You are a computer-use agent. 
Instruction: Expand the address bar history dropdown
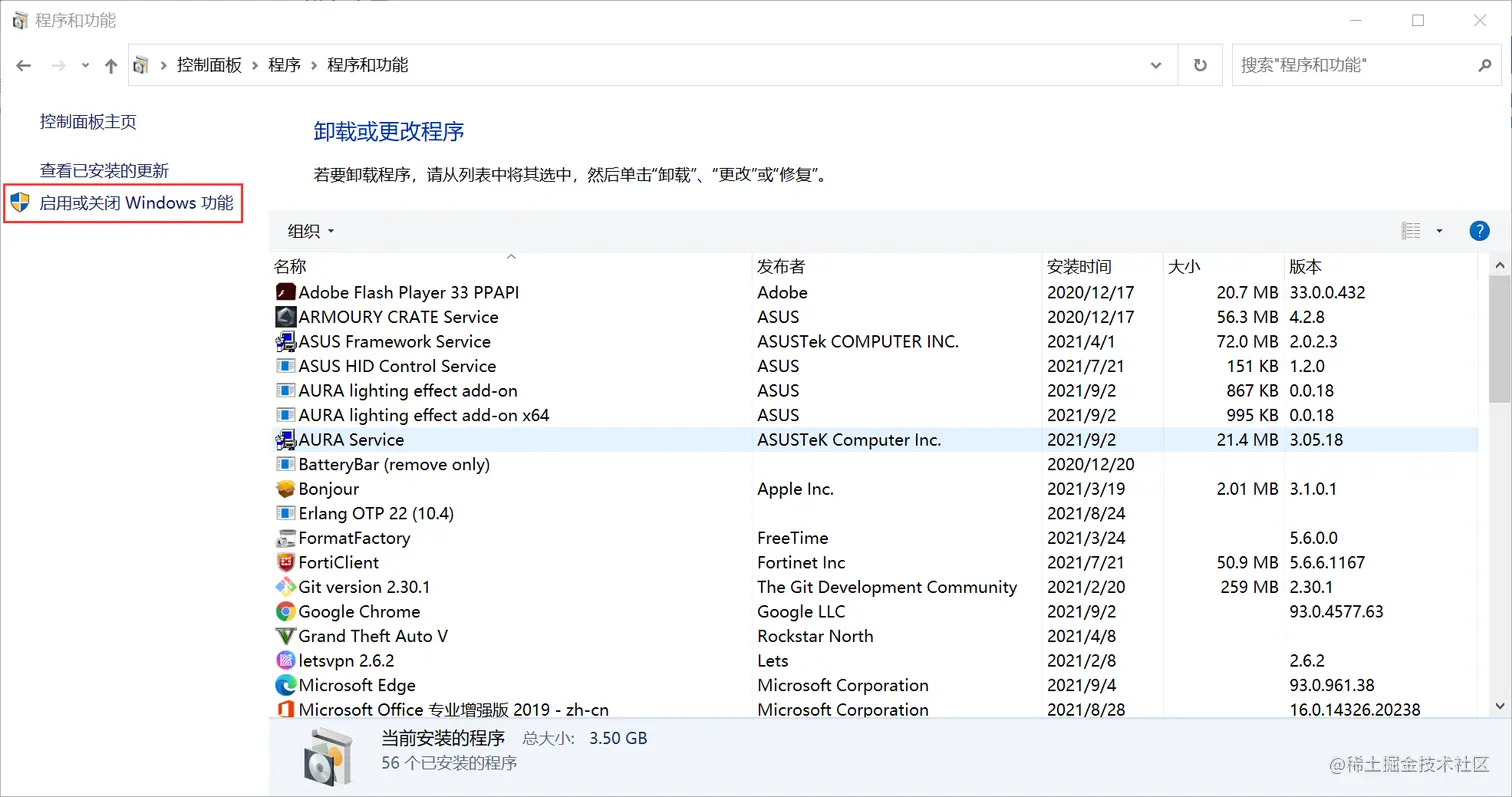1157,65
